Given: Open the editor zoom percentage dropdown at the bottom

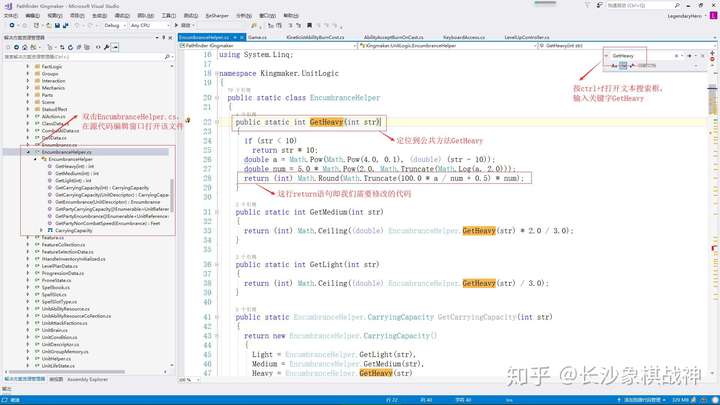Looking at the screenshot, I should pos(189,380).
